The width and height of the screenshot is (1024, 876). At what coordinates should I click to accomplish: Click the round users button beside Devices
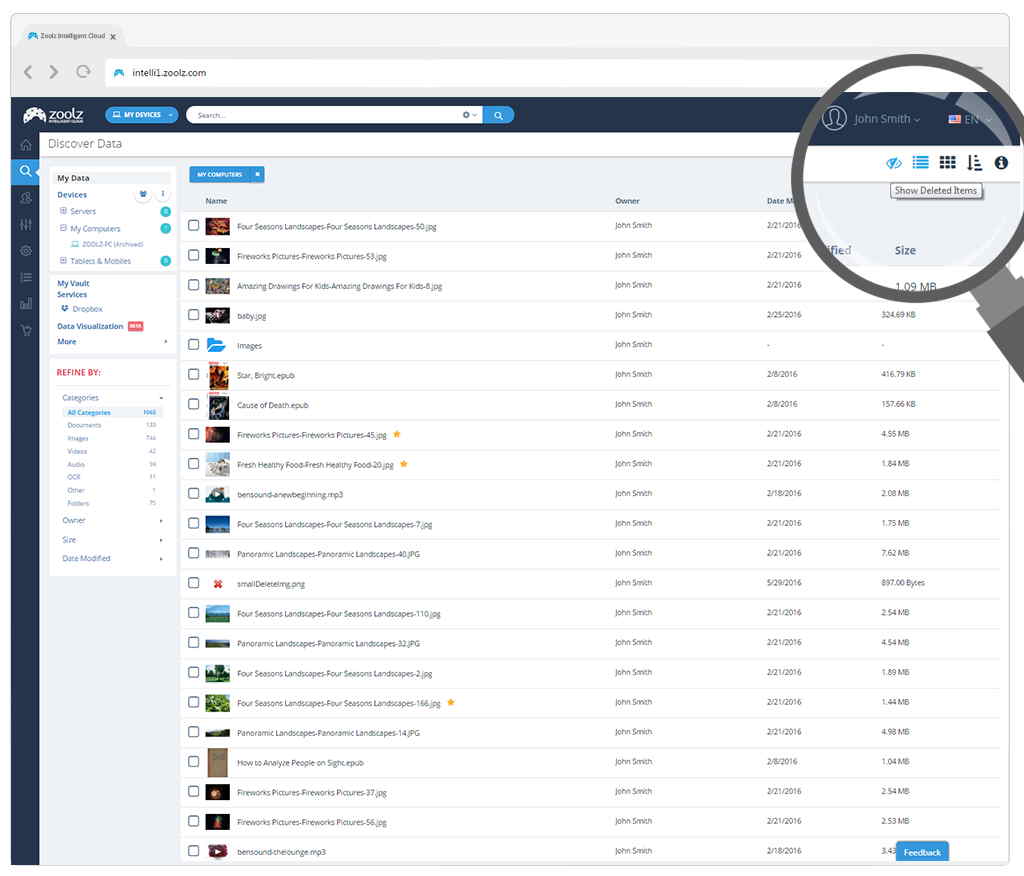[143, 194]
